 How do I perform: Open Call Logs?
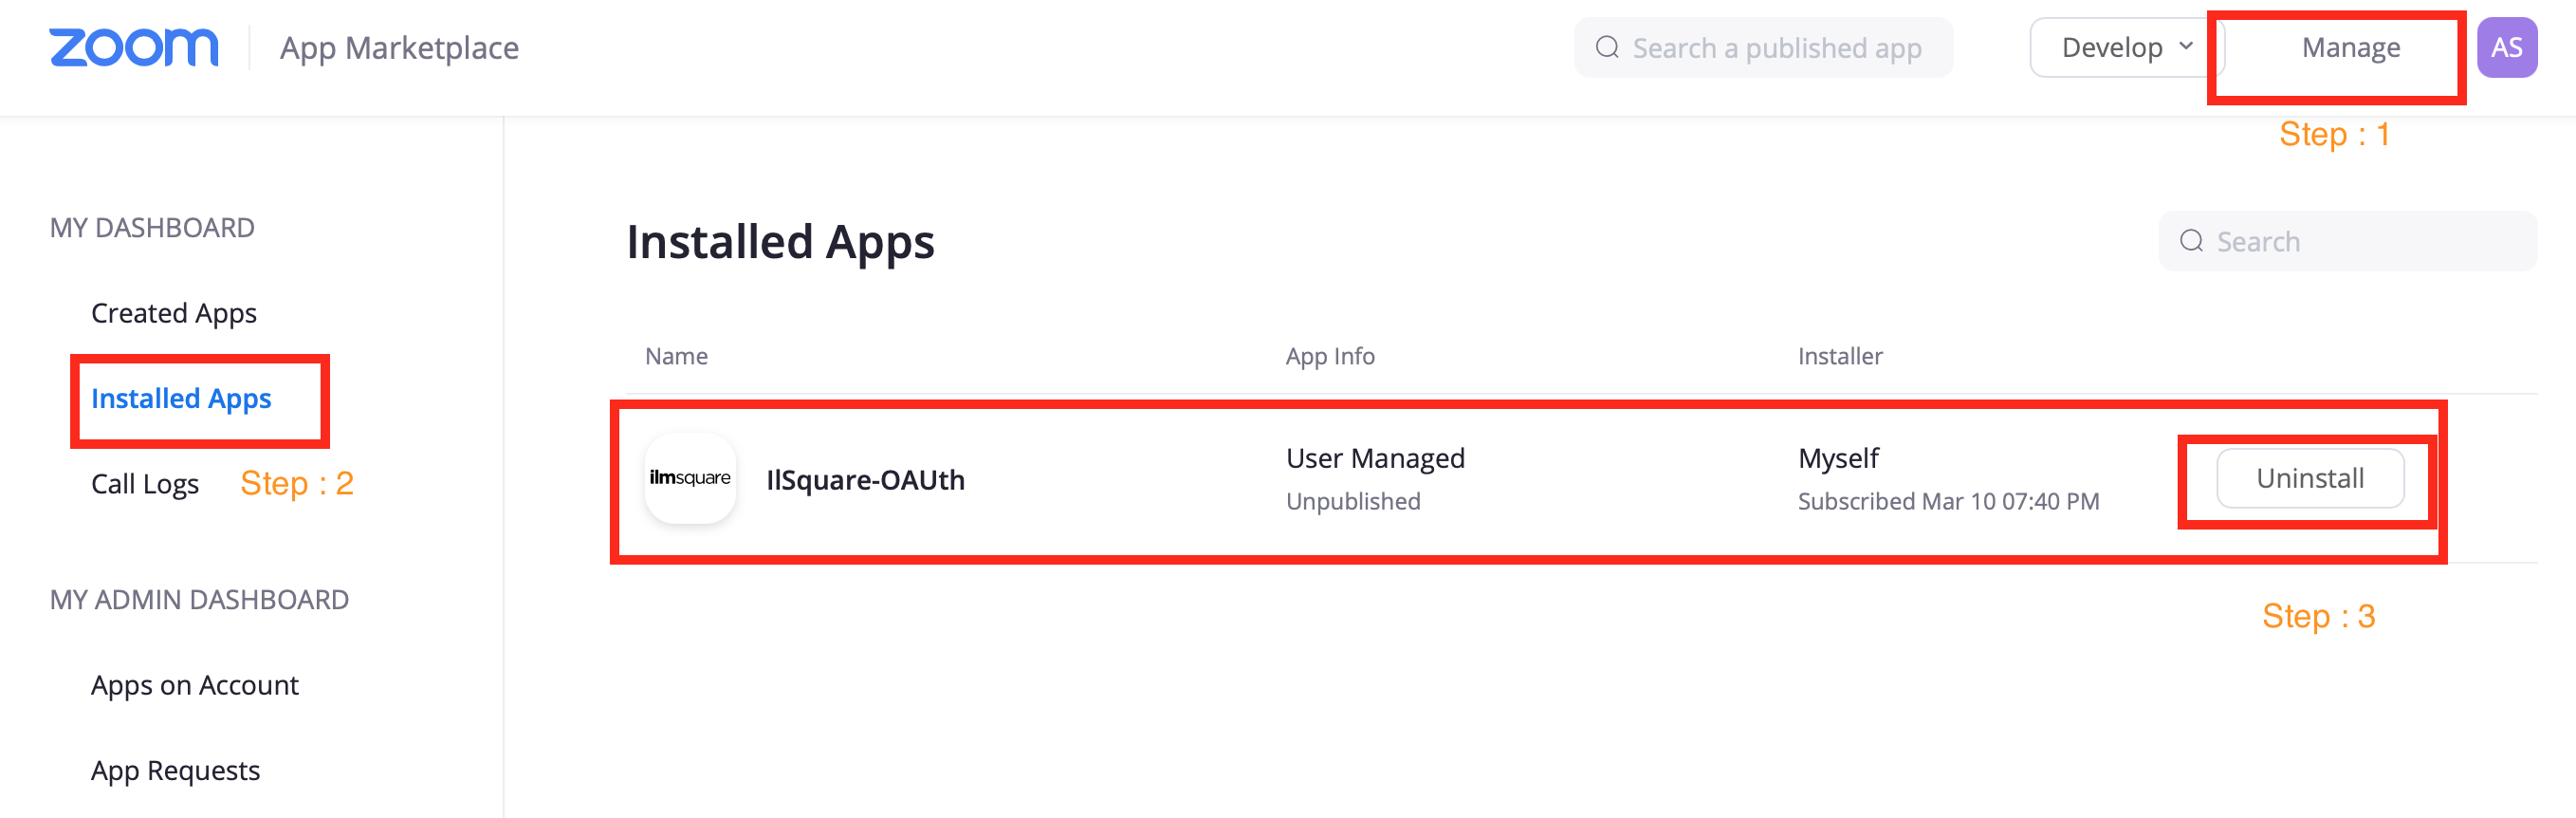click(145, 484)
